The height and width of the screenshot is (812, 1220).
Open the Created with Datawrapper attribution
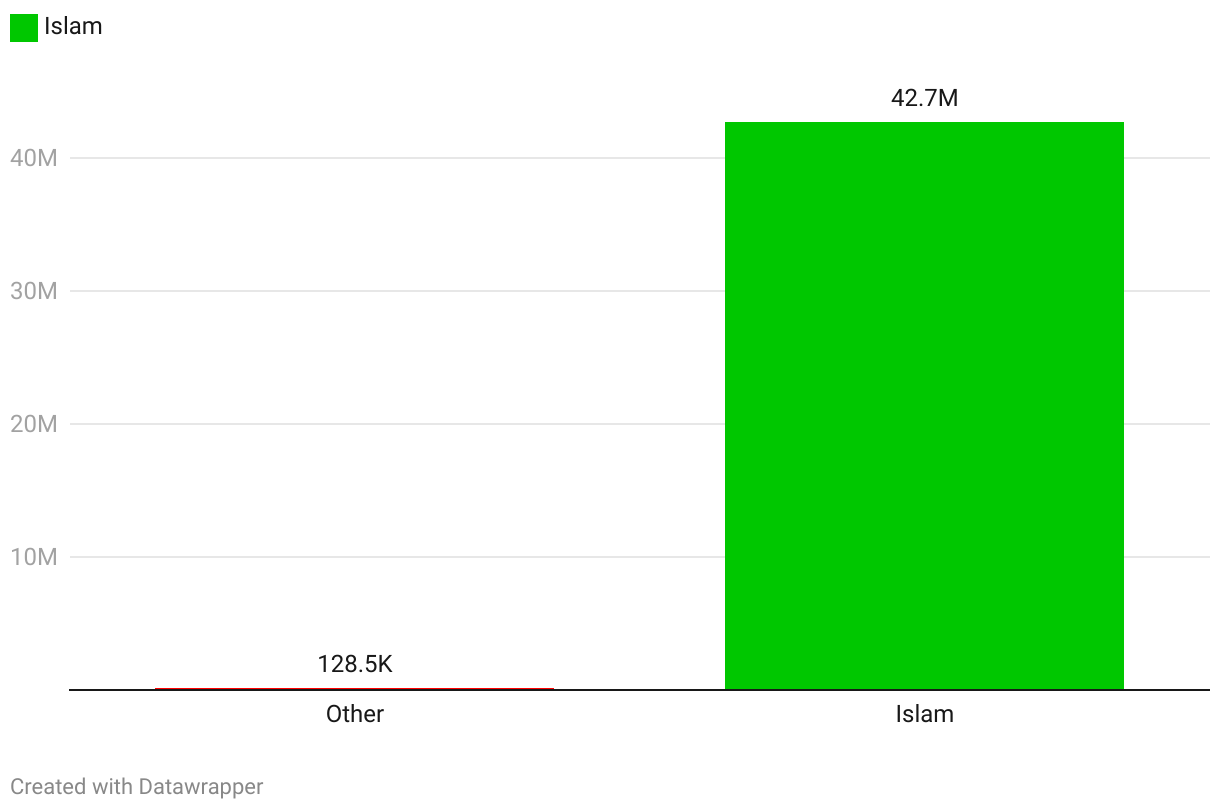(137, 787)
